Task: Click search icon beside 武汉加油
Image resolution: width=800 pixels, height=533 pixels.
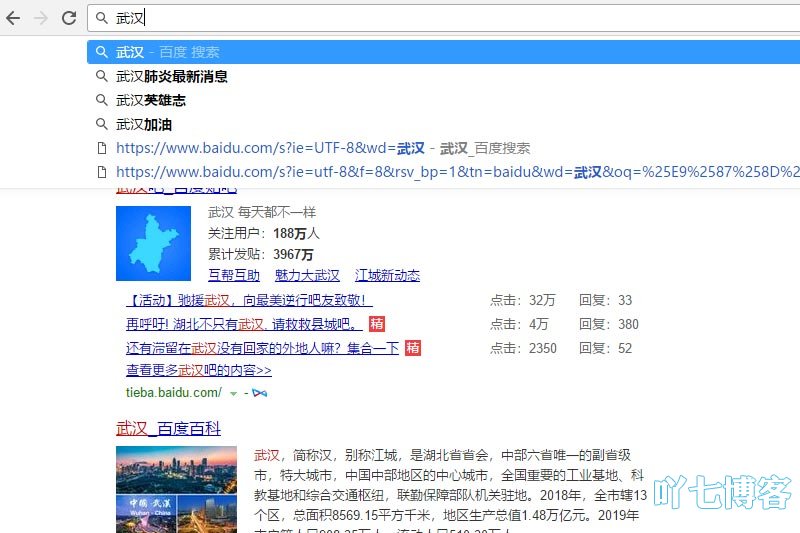Action: (x=102, y=124)
